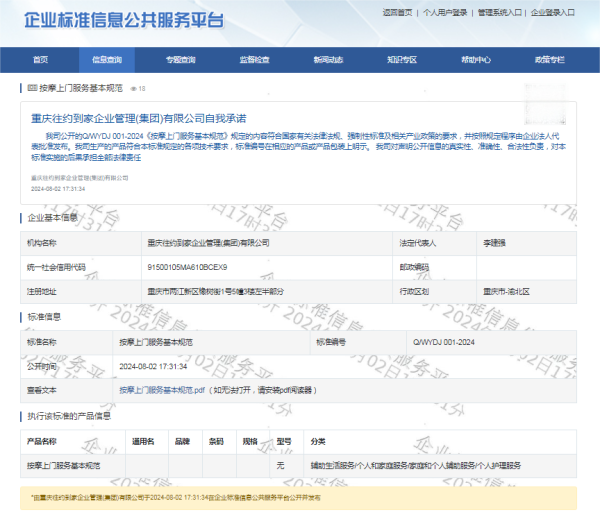The height and width of the screenshot is (517, 600).
Task: Switch to the 信息查询 tab
Action: pos(107,60)
